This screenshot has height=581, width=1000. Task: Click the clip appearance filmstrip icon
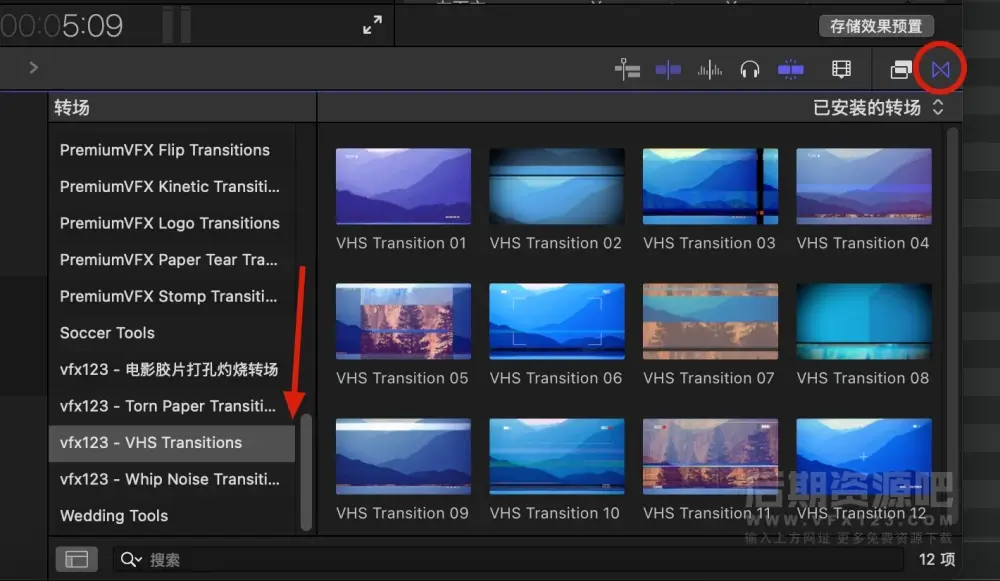841,69
